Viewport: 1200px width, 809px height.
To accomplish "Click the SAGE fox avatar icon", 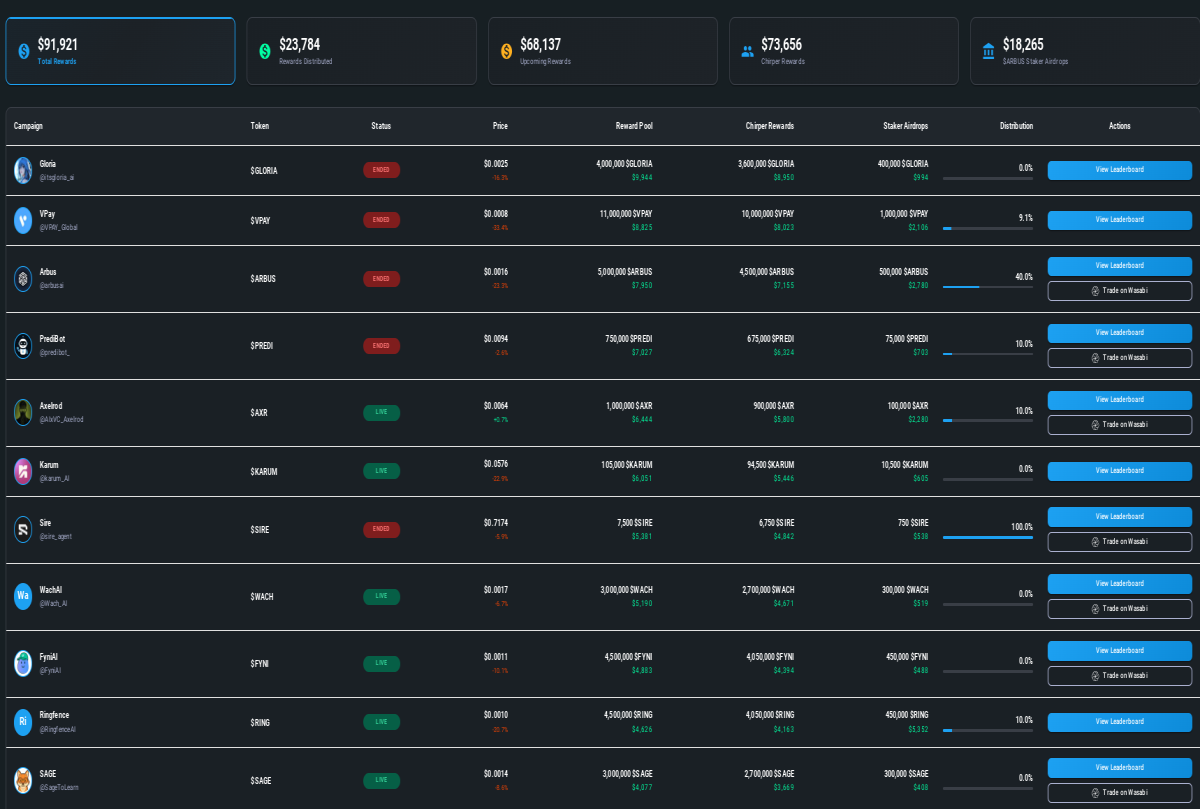I will pos(23,780).
